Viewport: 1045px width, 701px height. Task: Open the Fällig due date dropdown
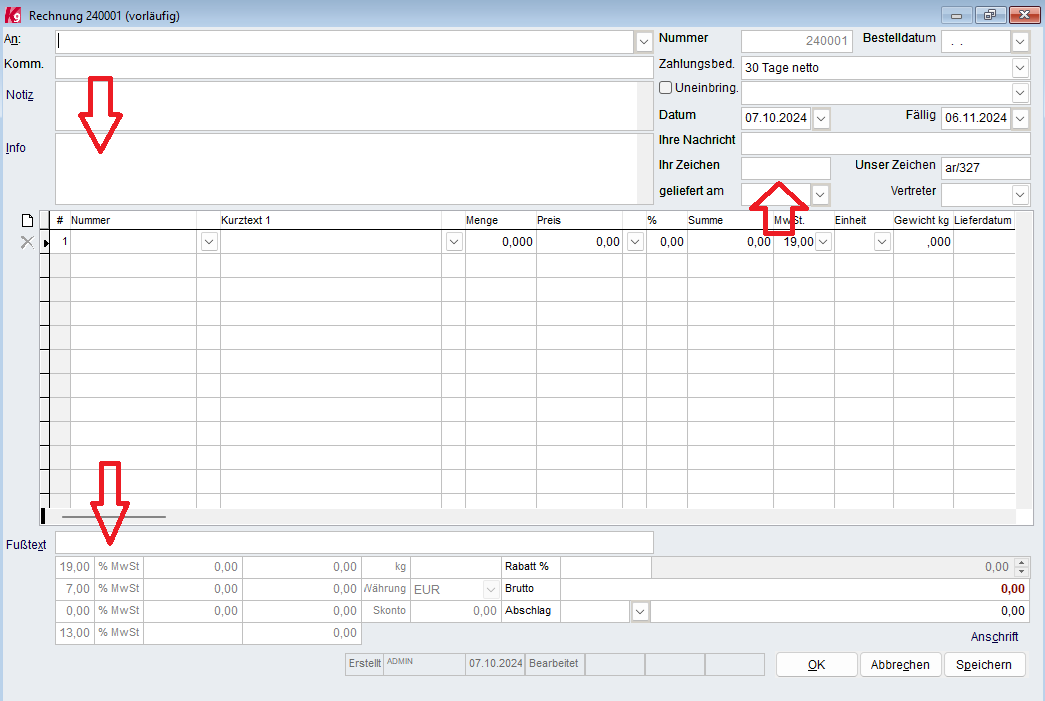(1020, 118)
